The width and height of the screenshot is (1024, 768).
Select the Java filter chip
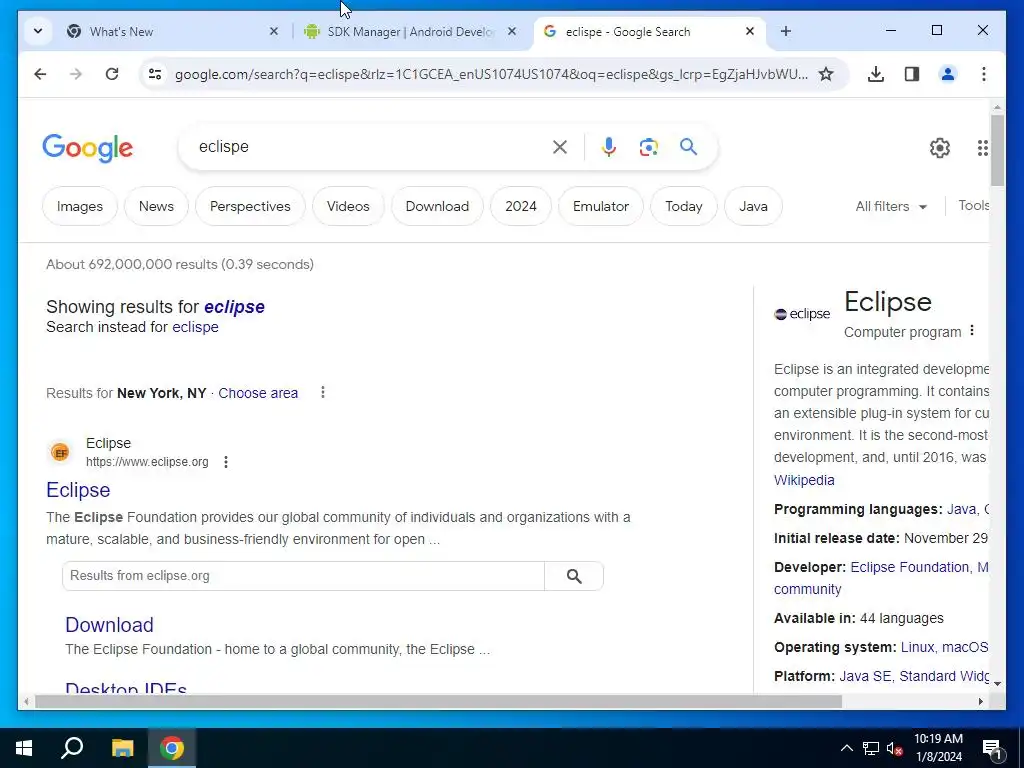tap(753, 206)
